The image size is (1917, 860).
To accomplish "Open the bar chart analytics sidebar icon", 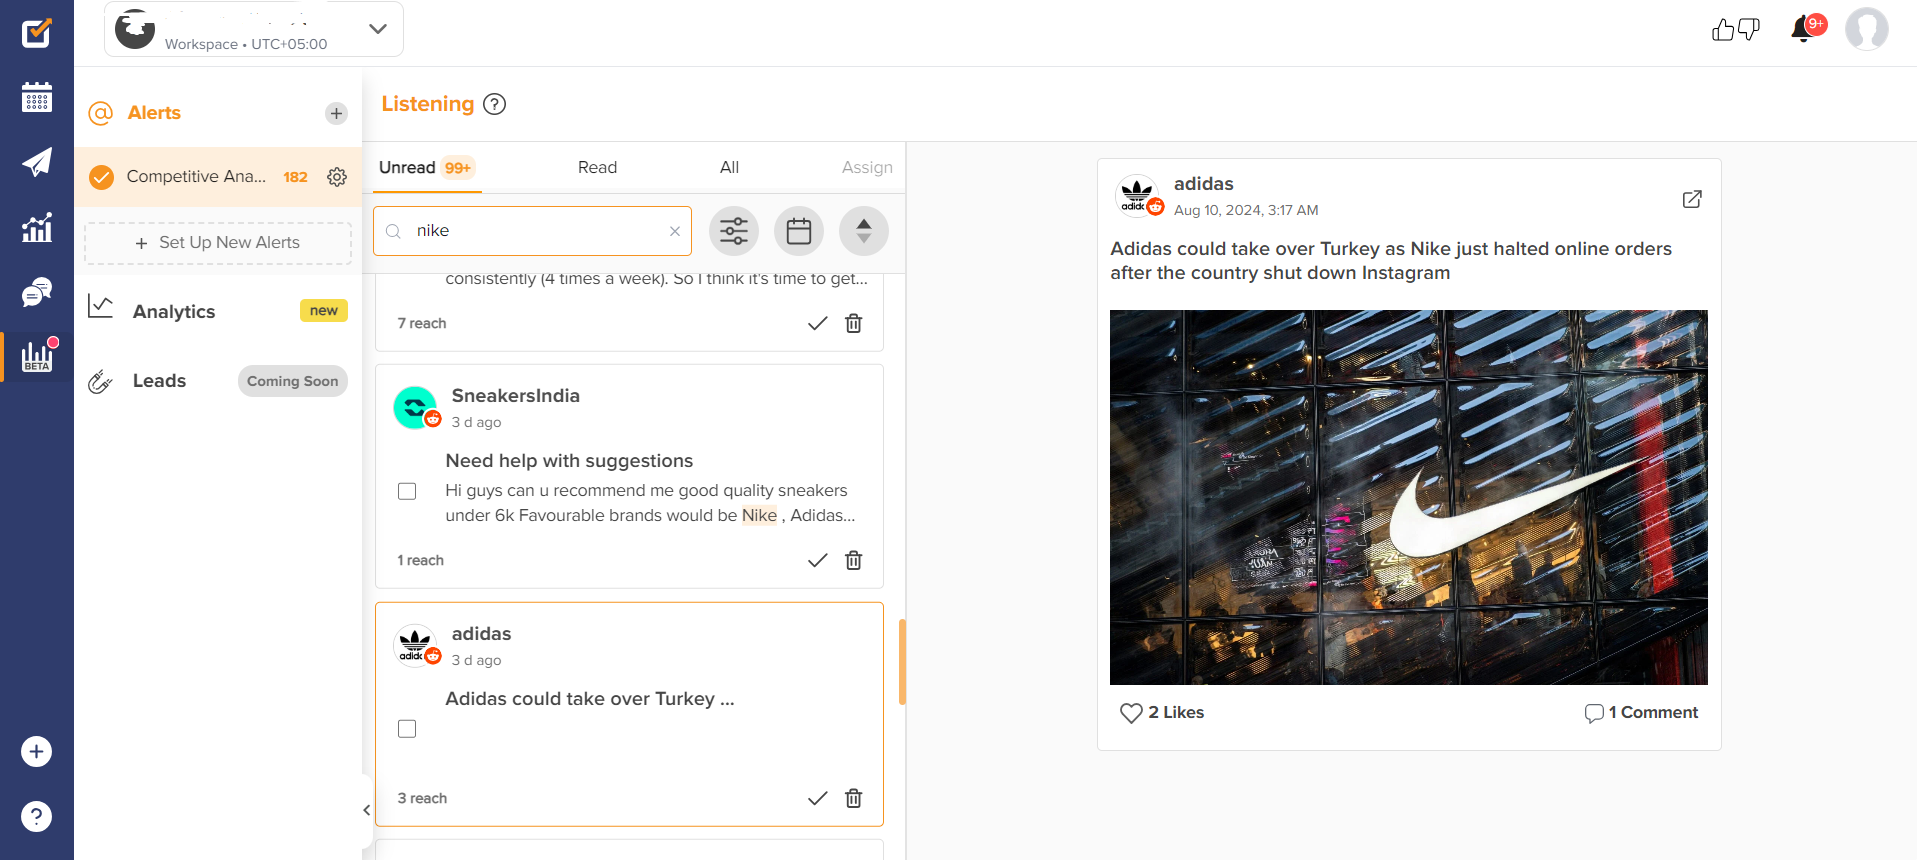I will pyautogui.click(x=37, y=227).
